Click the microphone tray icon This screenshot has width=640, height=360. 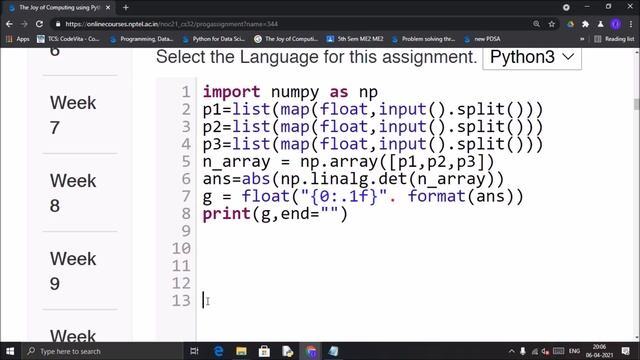pyautogui.click(x=523, y=351)
